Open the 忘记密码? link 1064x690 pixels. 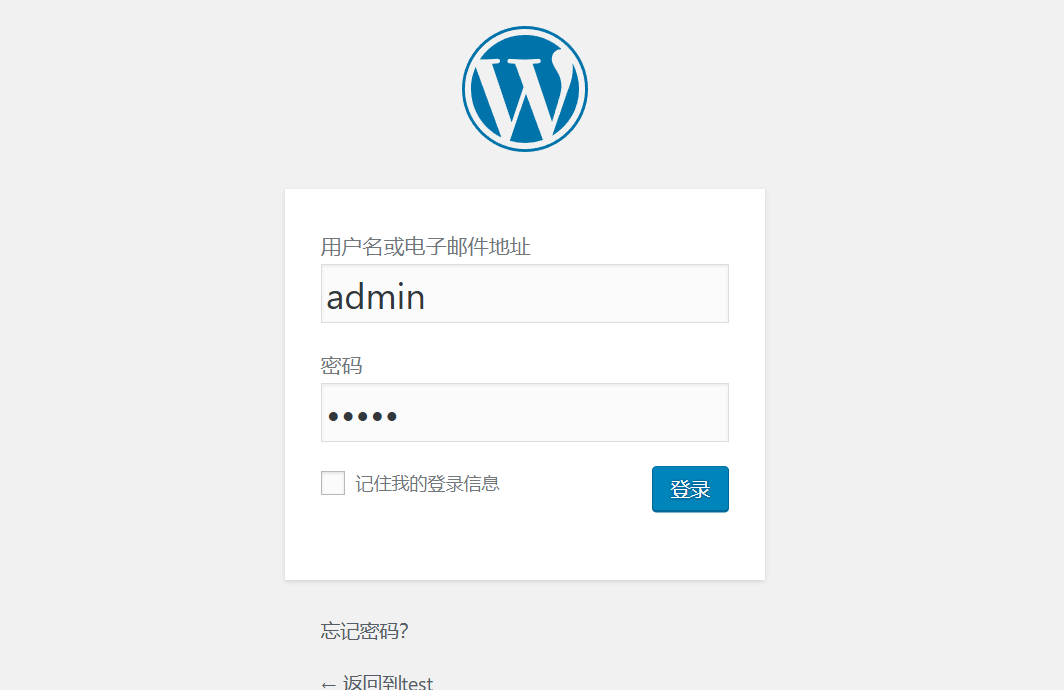(364, 631)
